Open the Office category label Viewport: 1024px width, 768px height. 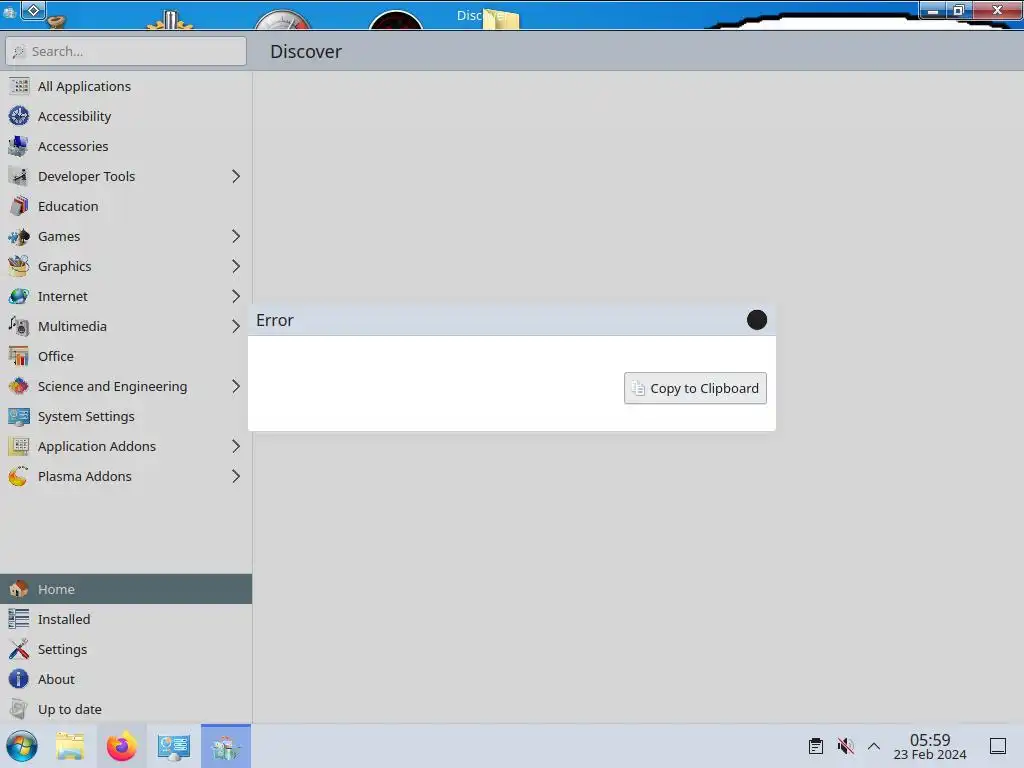(x=56, y=357)
